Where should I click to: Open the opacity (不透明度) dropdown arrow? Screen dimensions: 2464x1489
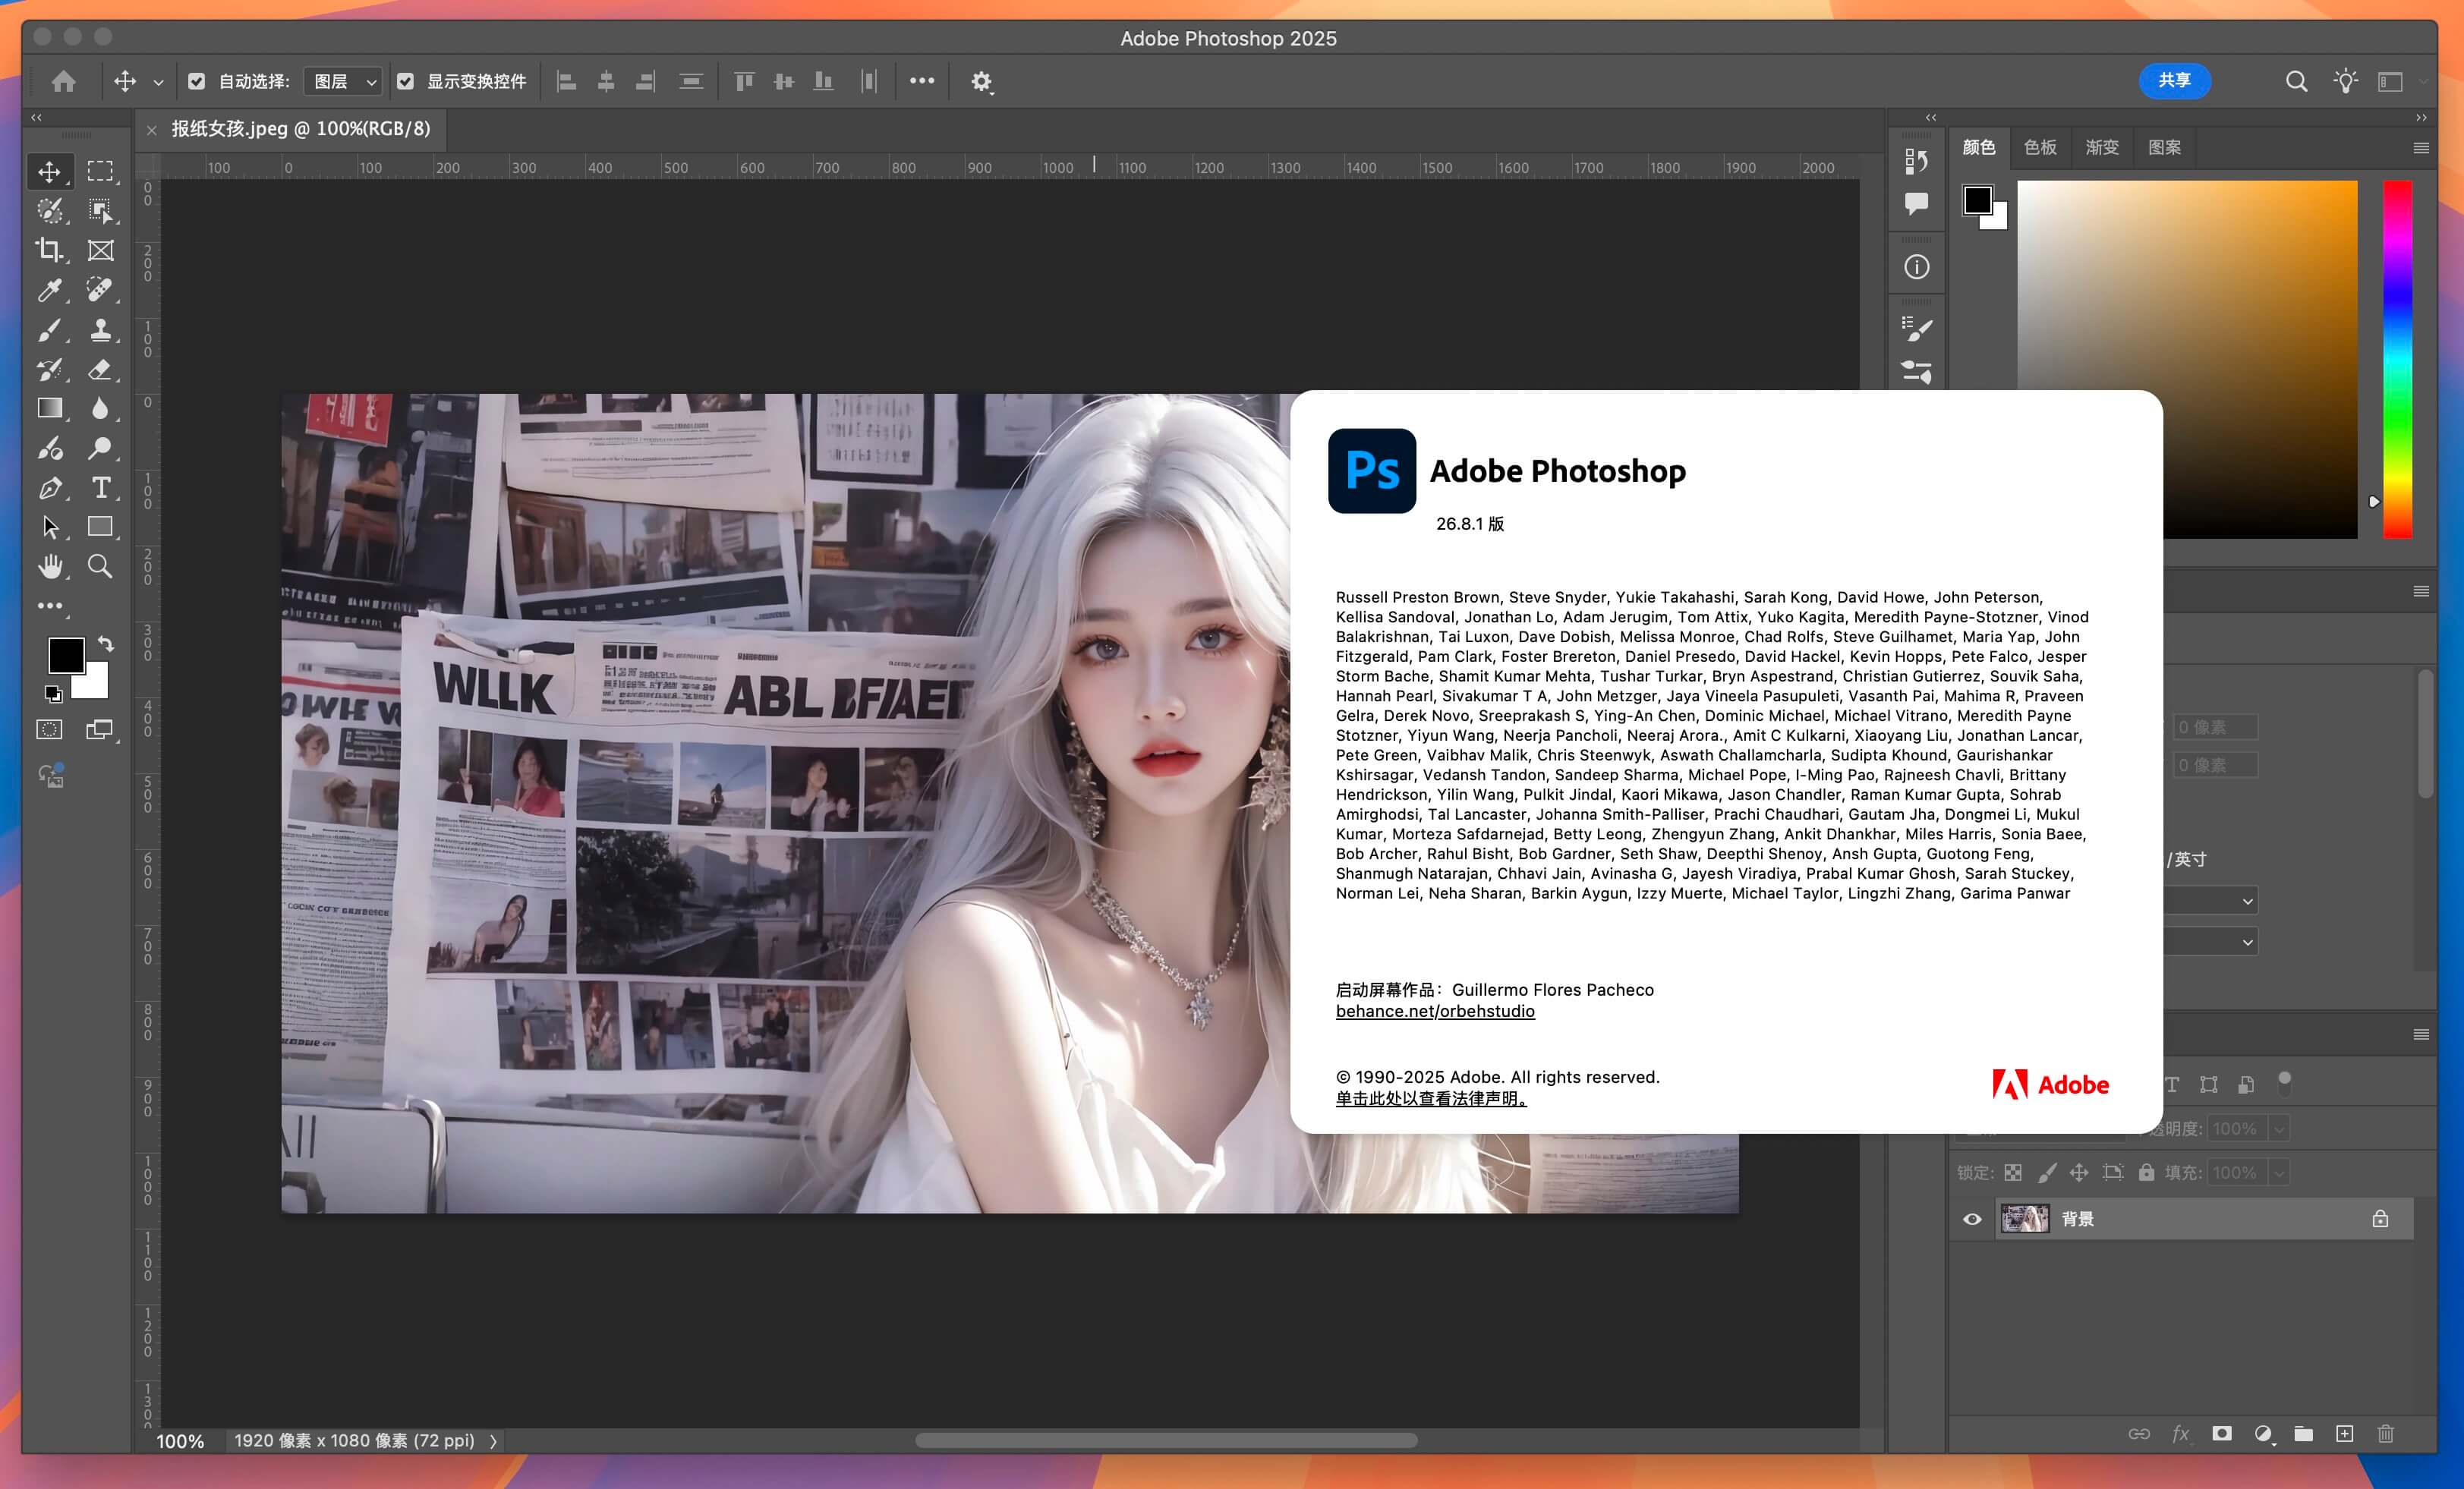[x=2279, y=1129]
